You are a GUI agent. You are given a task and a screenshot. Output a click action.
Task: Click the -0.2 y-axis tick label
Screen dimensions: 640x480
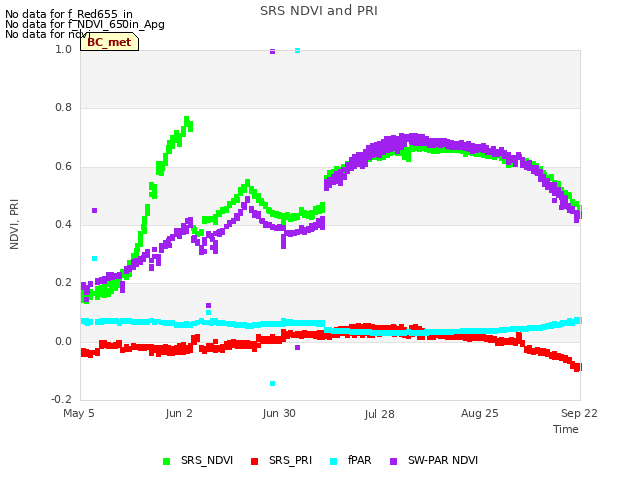61,399
